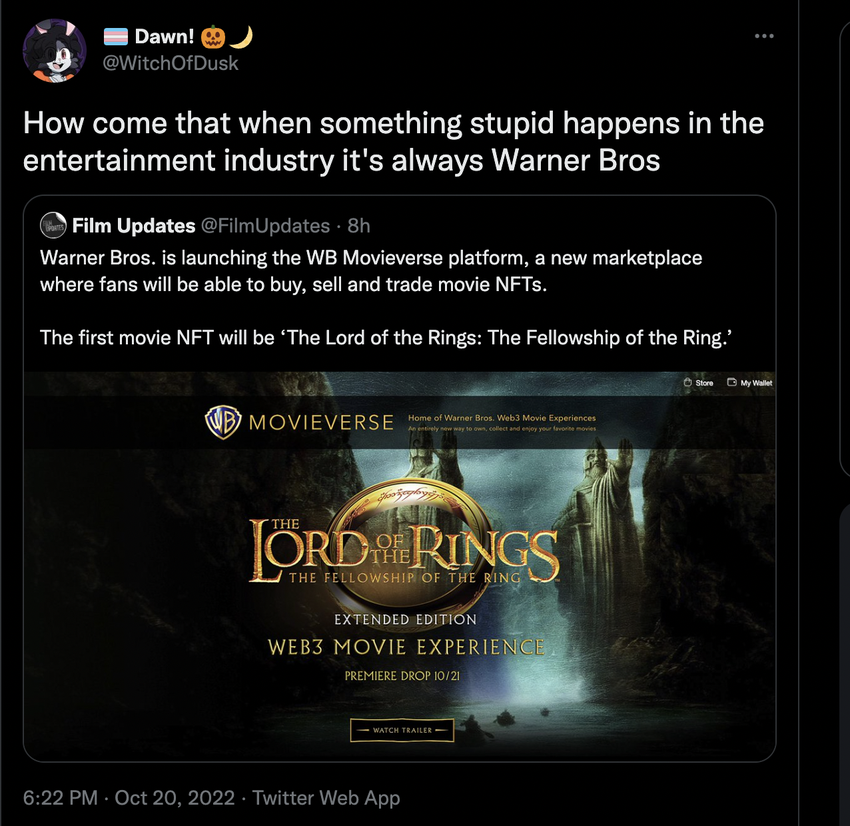The width and height of the screenshot is (850, 826).
Task: Click the crescent moon emoji by name
Action: (x=241, y=37)
